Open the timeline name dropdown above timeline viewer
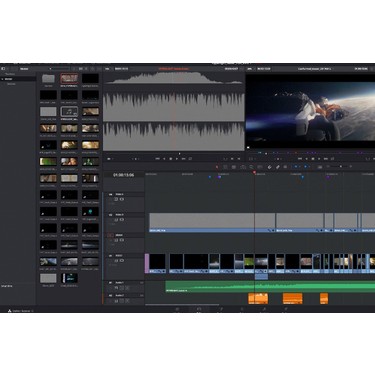 315,69
